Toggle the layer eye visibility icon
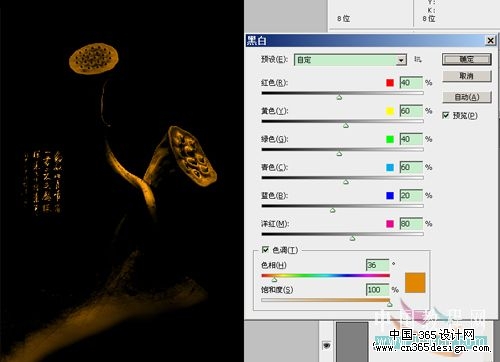This screenshot has height=362, width=500. 326,345
